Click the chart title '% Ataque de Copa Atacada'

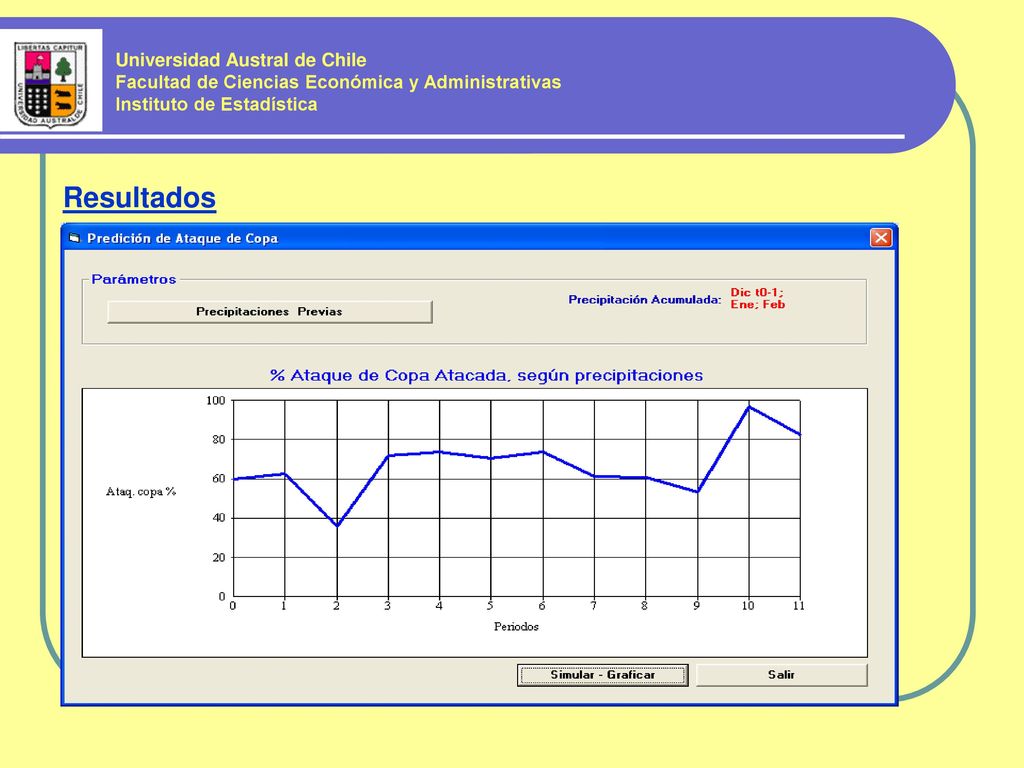pos(486,376)
